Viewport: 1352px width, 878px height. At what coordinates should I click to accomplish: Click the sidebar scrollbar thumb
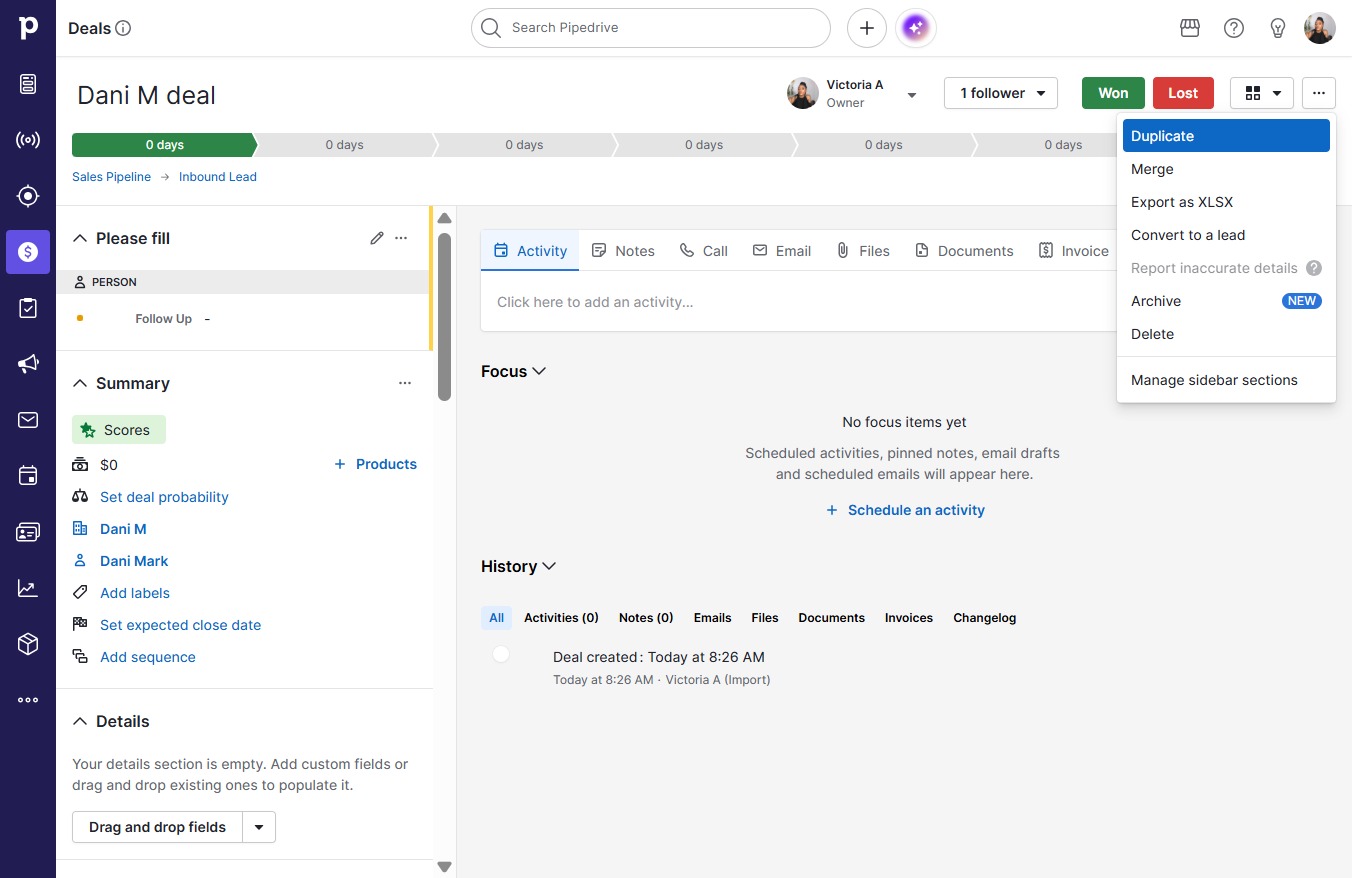coord(444,317)
